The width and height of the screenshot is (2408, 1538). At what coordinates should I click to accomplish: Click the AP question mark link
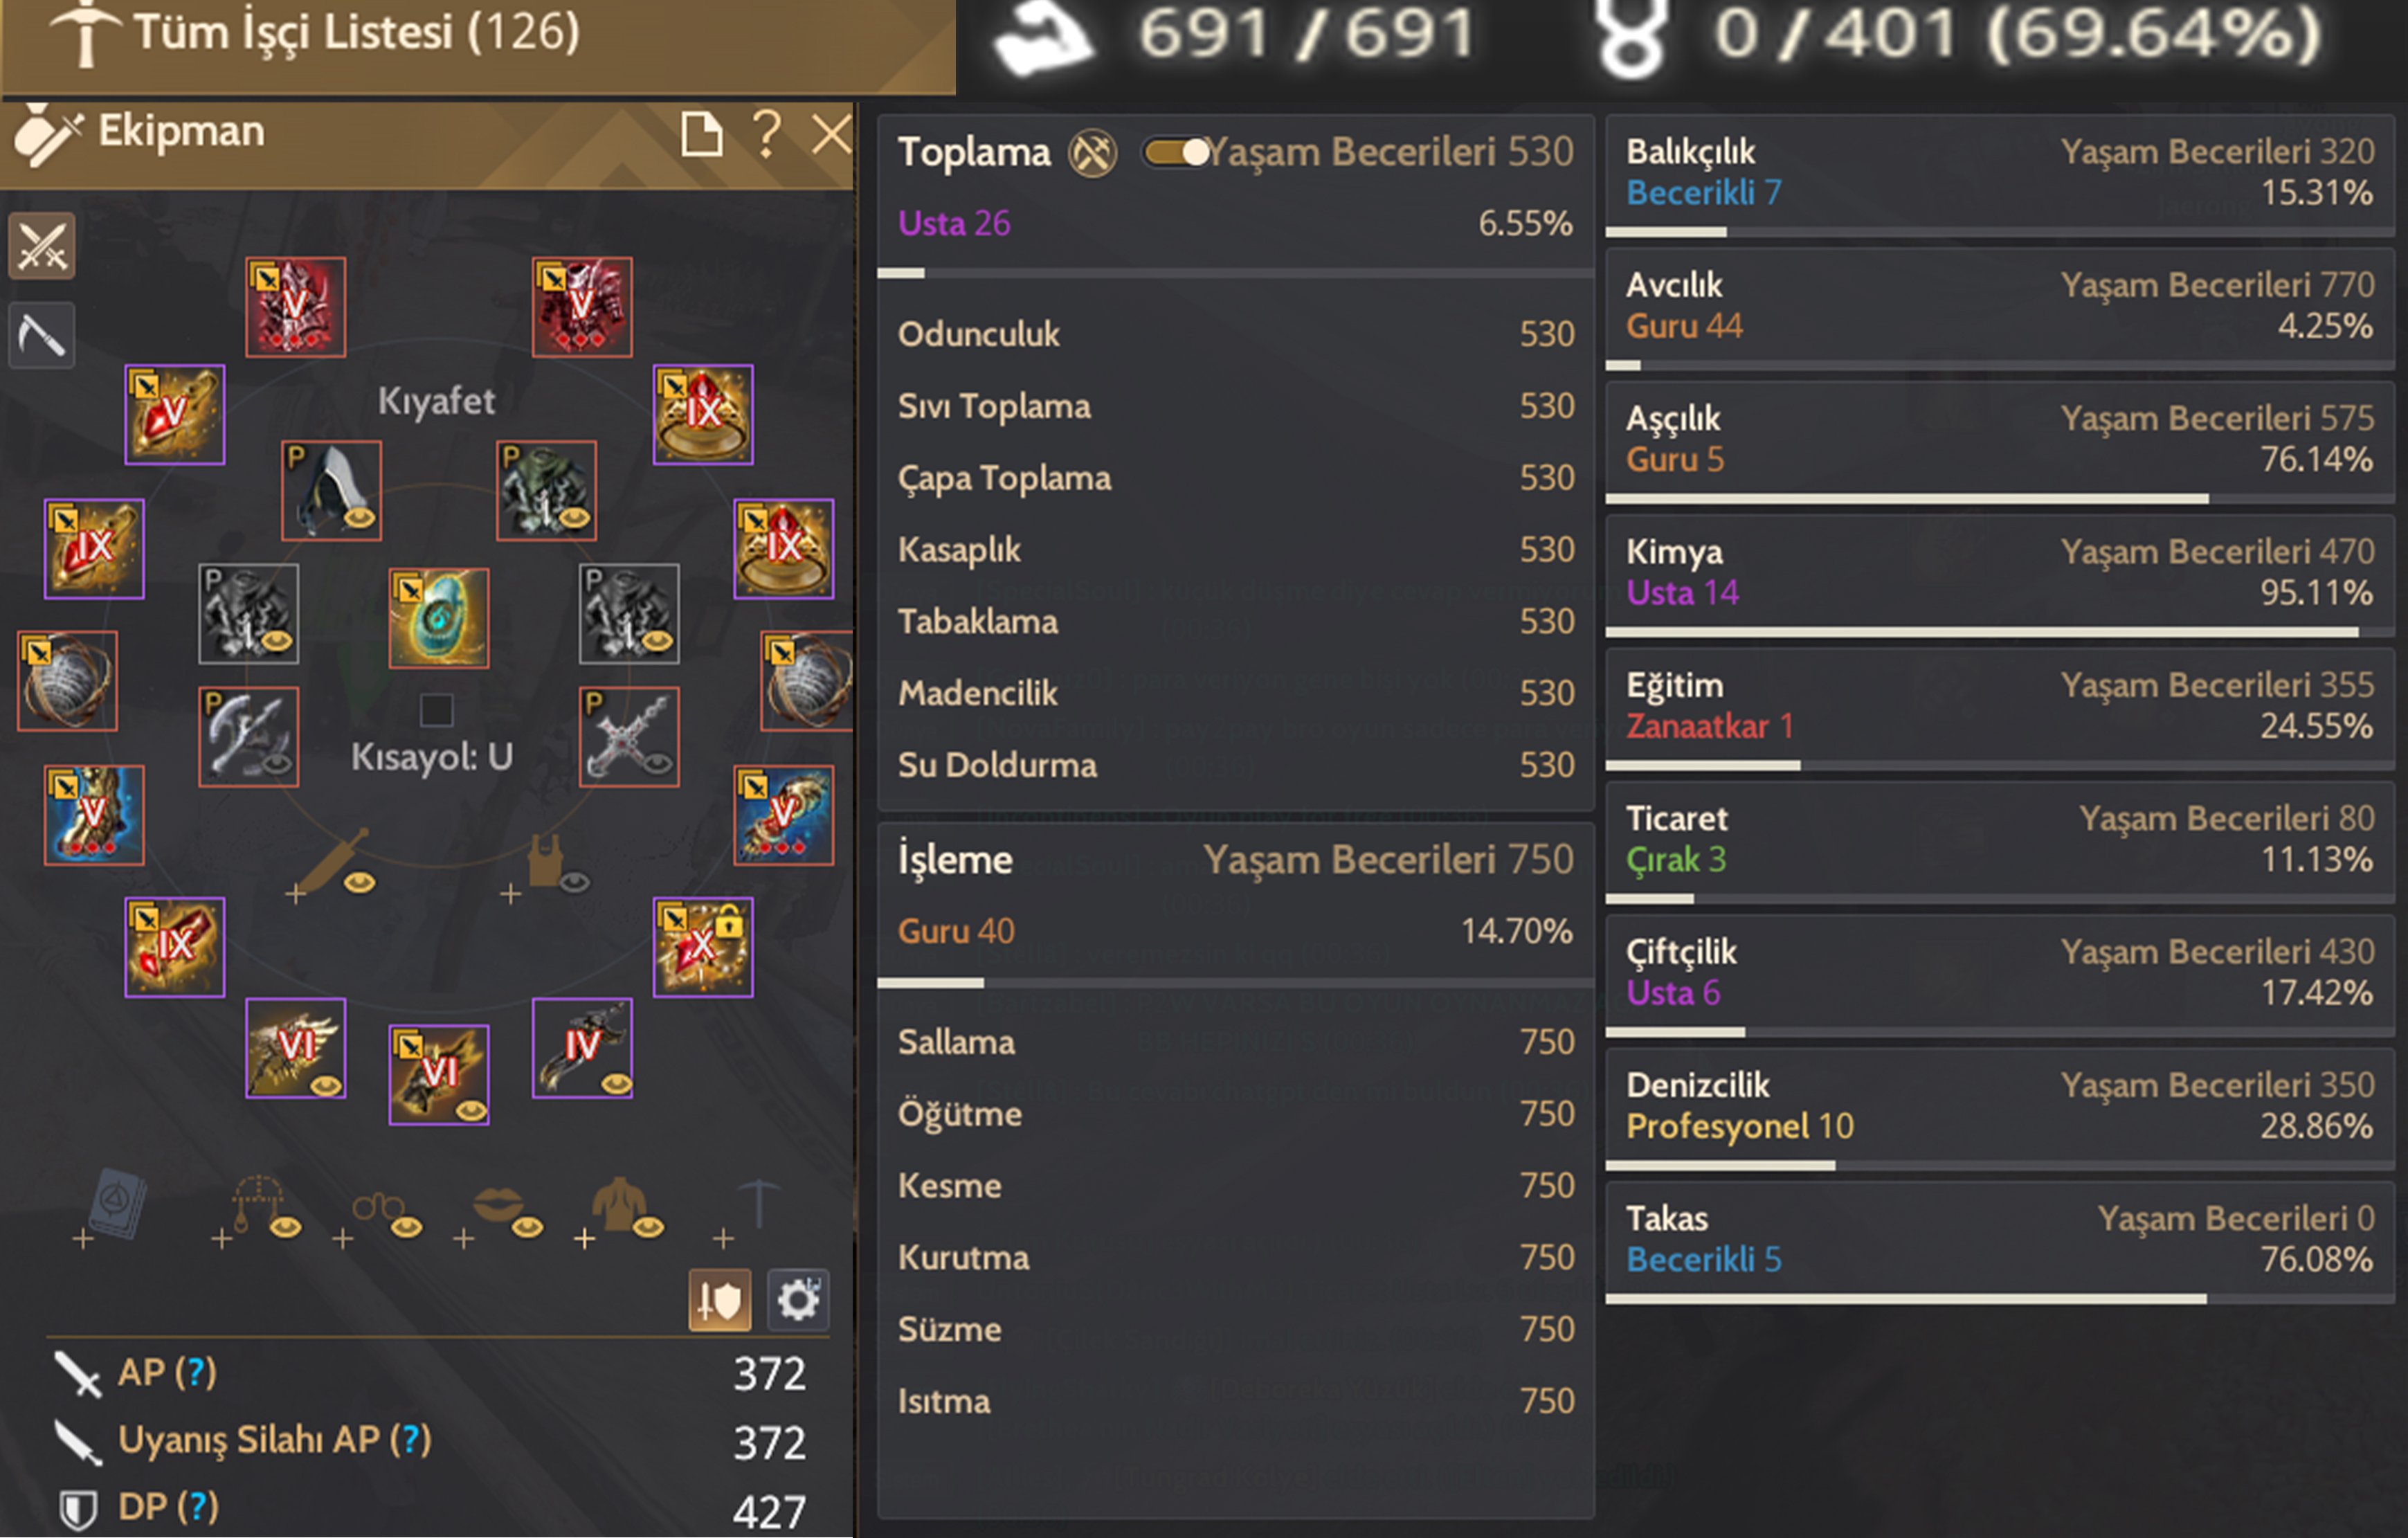tap(196, 1372)
